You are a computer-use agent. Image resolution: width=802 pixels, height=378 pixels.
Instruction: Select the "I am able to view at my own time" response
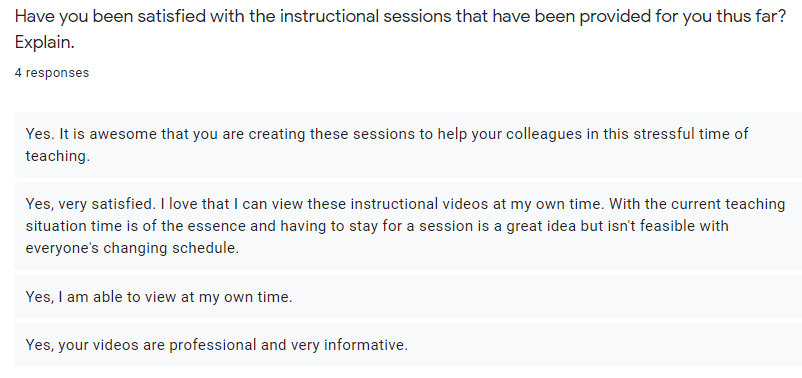tap(408, 297)
